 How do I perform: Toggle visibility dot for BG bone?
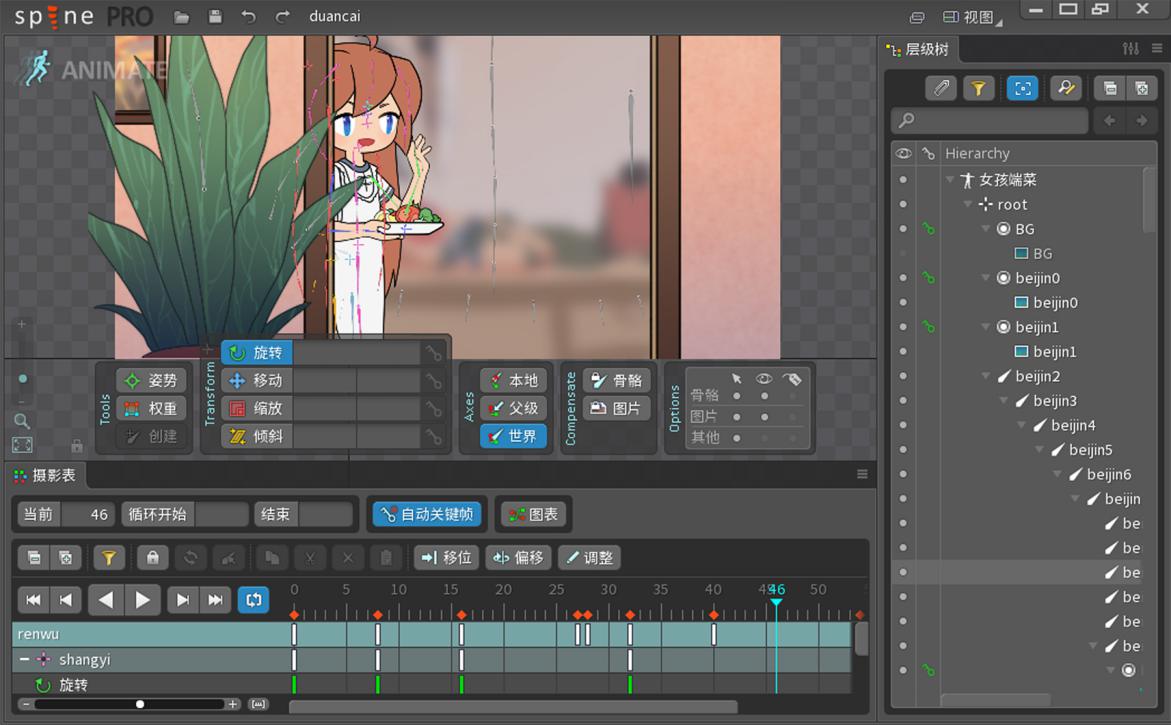click(903, 229)
